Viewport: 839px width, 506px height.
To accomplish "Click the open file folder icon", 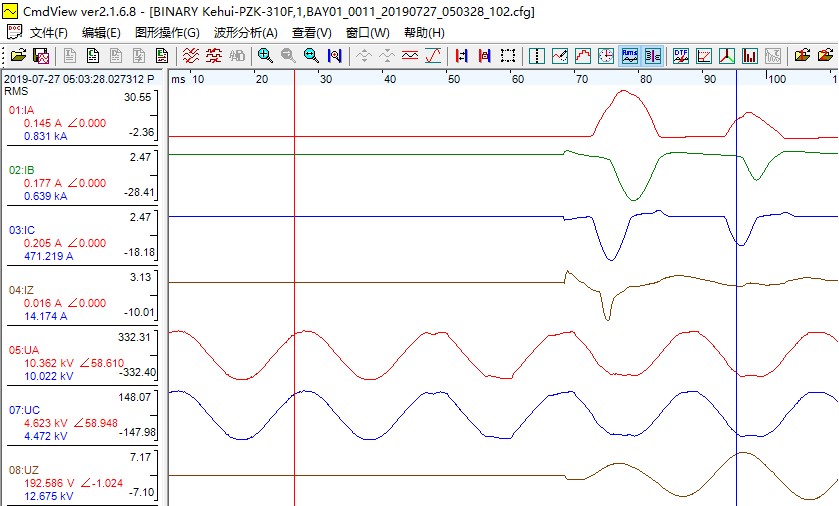I will point(18,56).
